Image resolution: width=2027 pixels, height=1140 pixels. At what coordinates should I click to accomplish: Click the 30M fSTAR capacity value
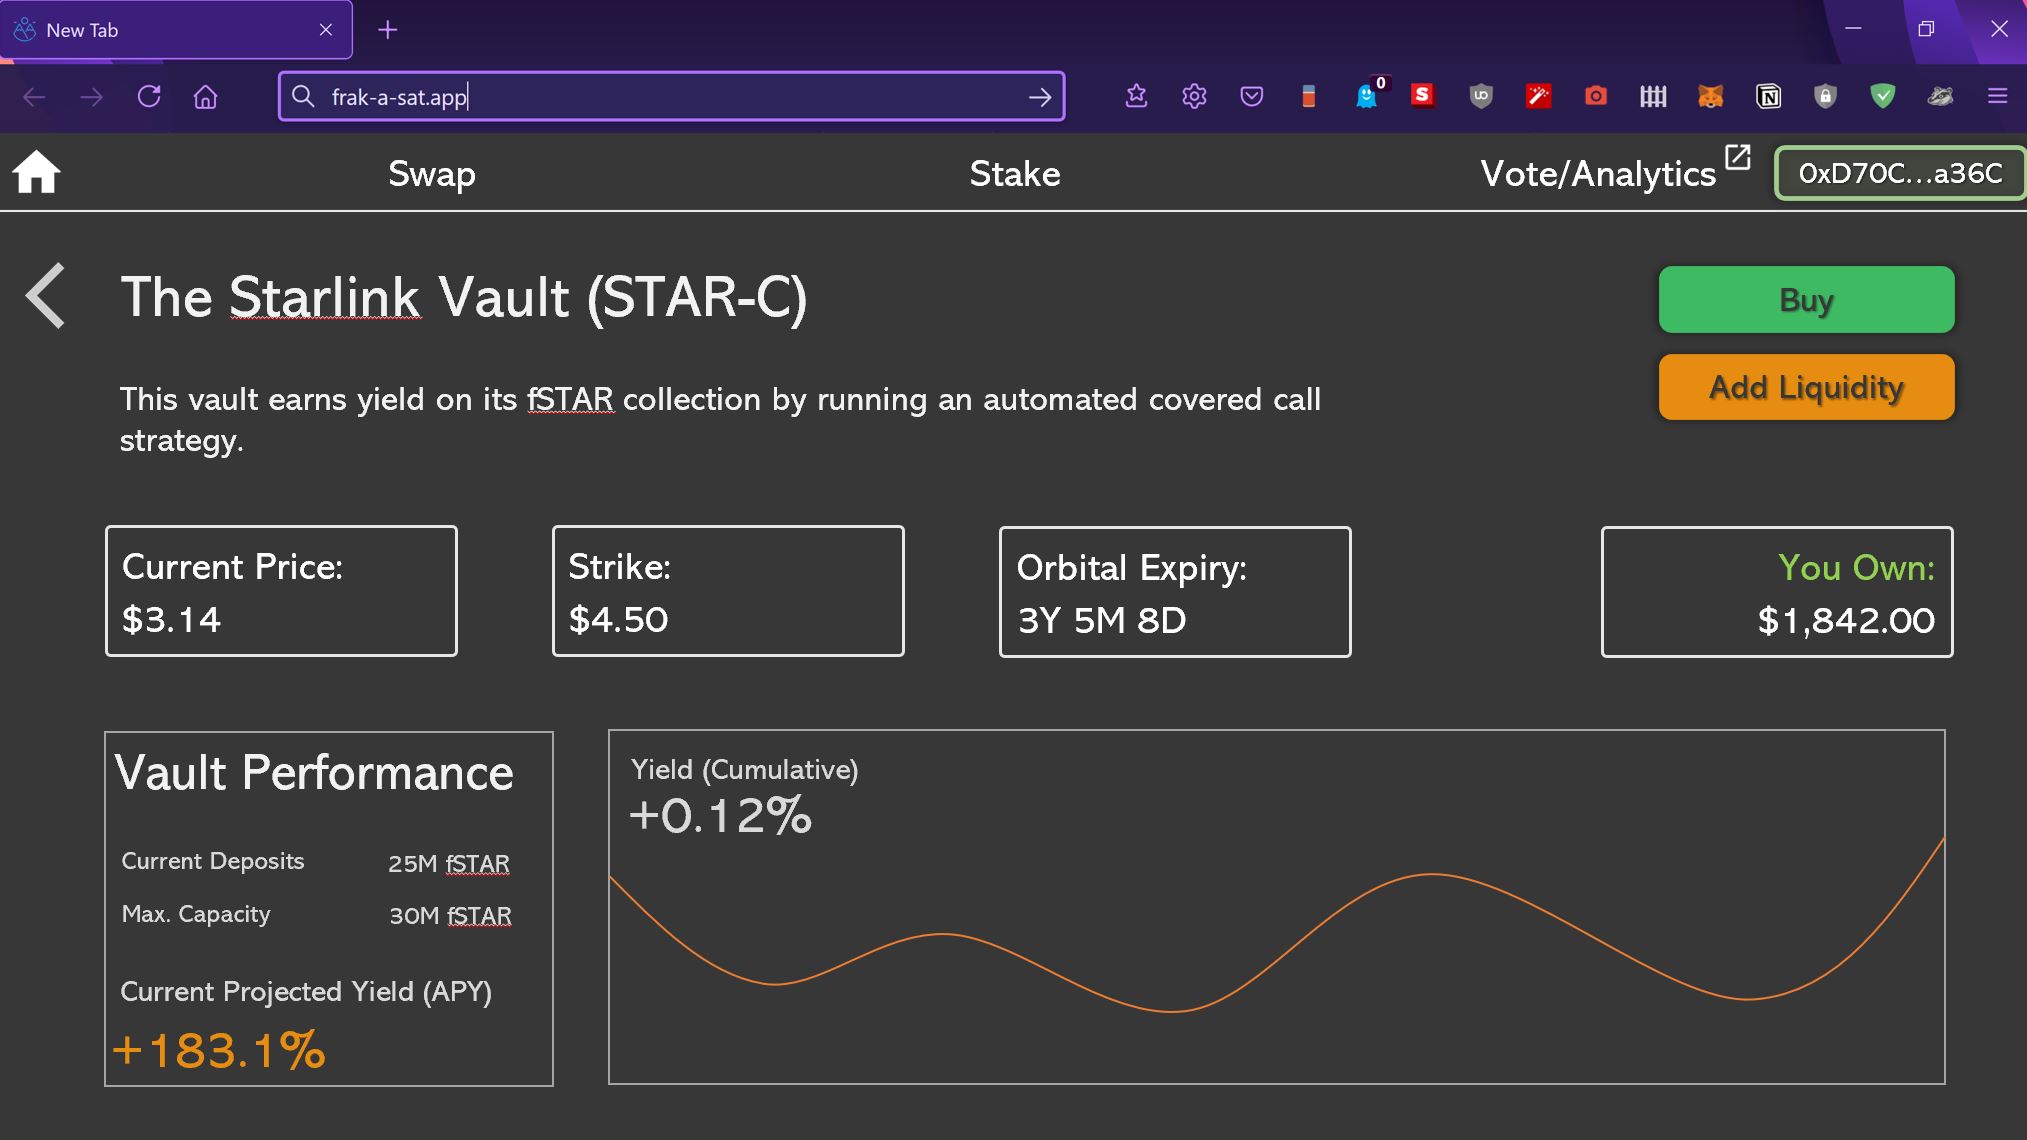pos(450,915)
